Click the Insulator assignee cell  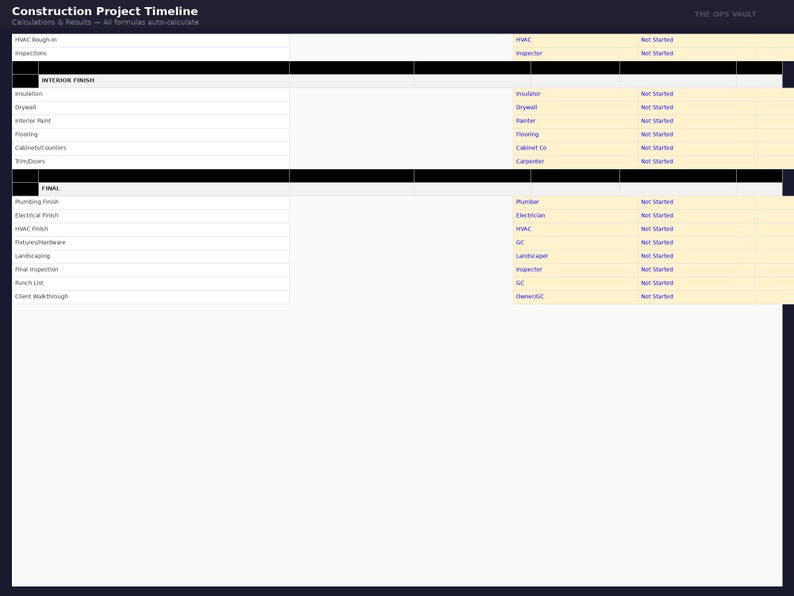click(575, 94)
